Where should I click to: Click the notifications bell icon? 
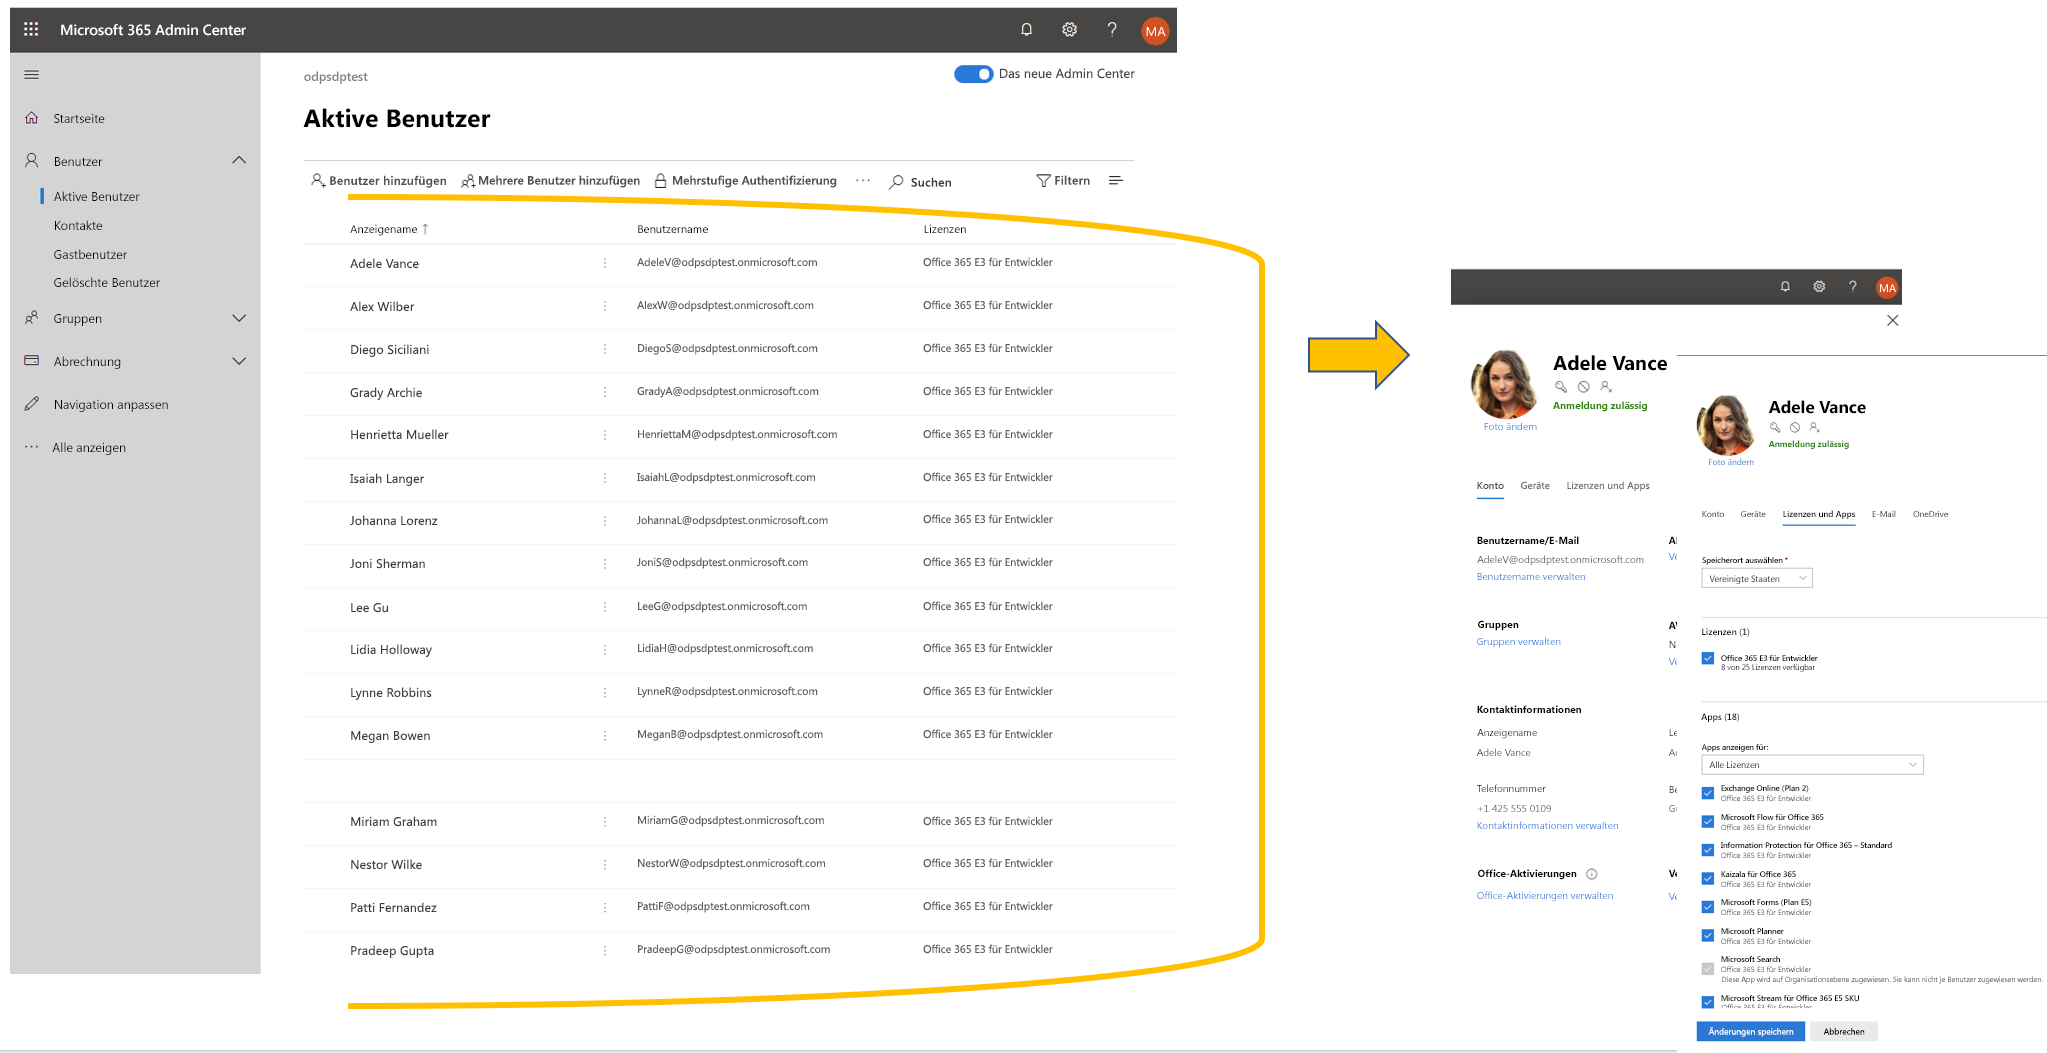coord(1026,29)
